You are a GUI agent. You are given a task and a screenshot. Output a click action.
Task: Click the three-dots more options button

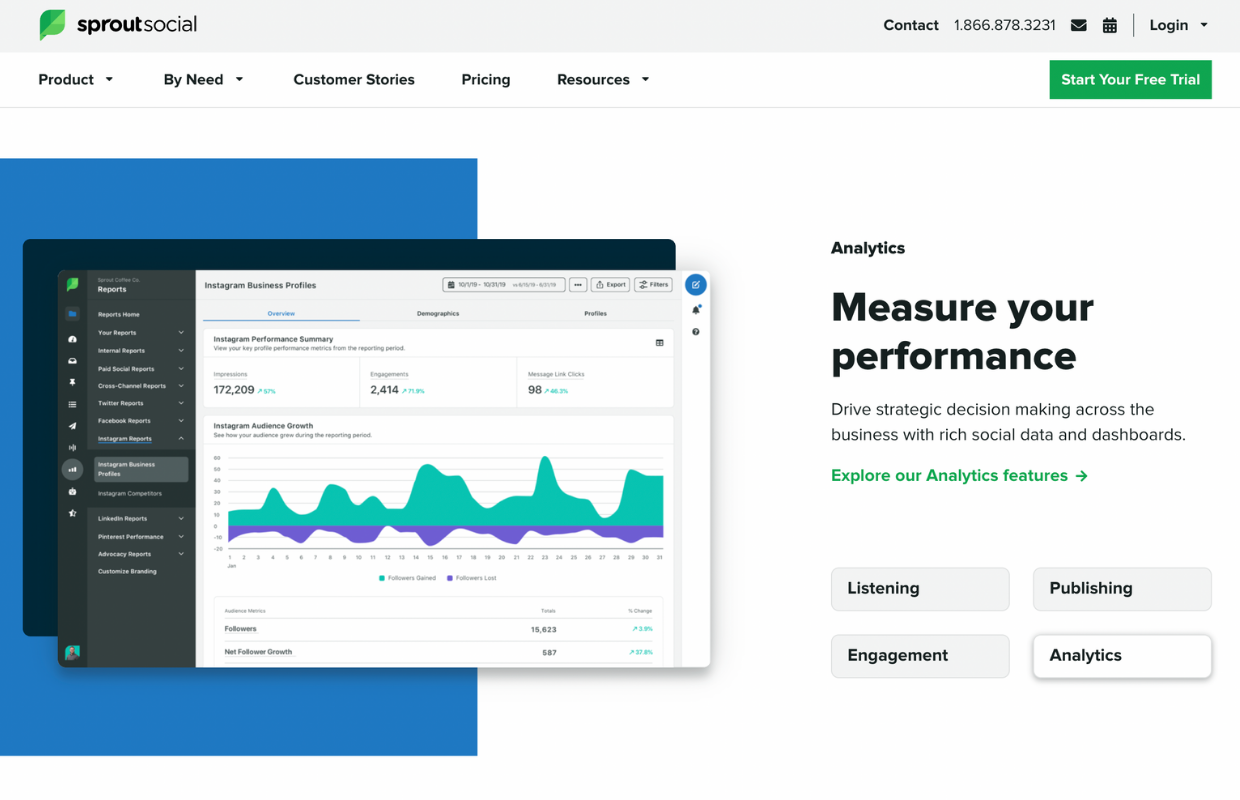pos(578,285)
